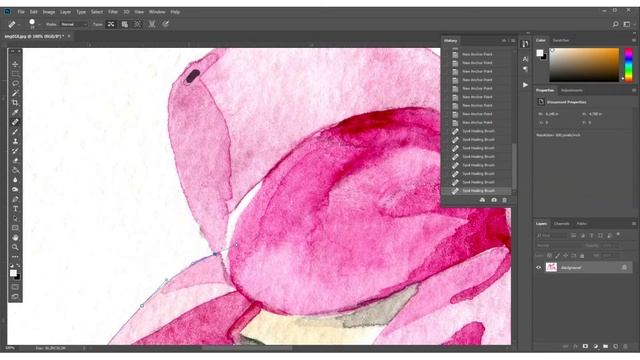Hide the Background layer eye icon

tap(538, 267)
